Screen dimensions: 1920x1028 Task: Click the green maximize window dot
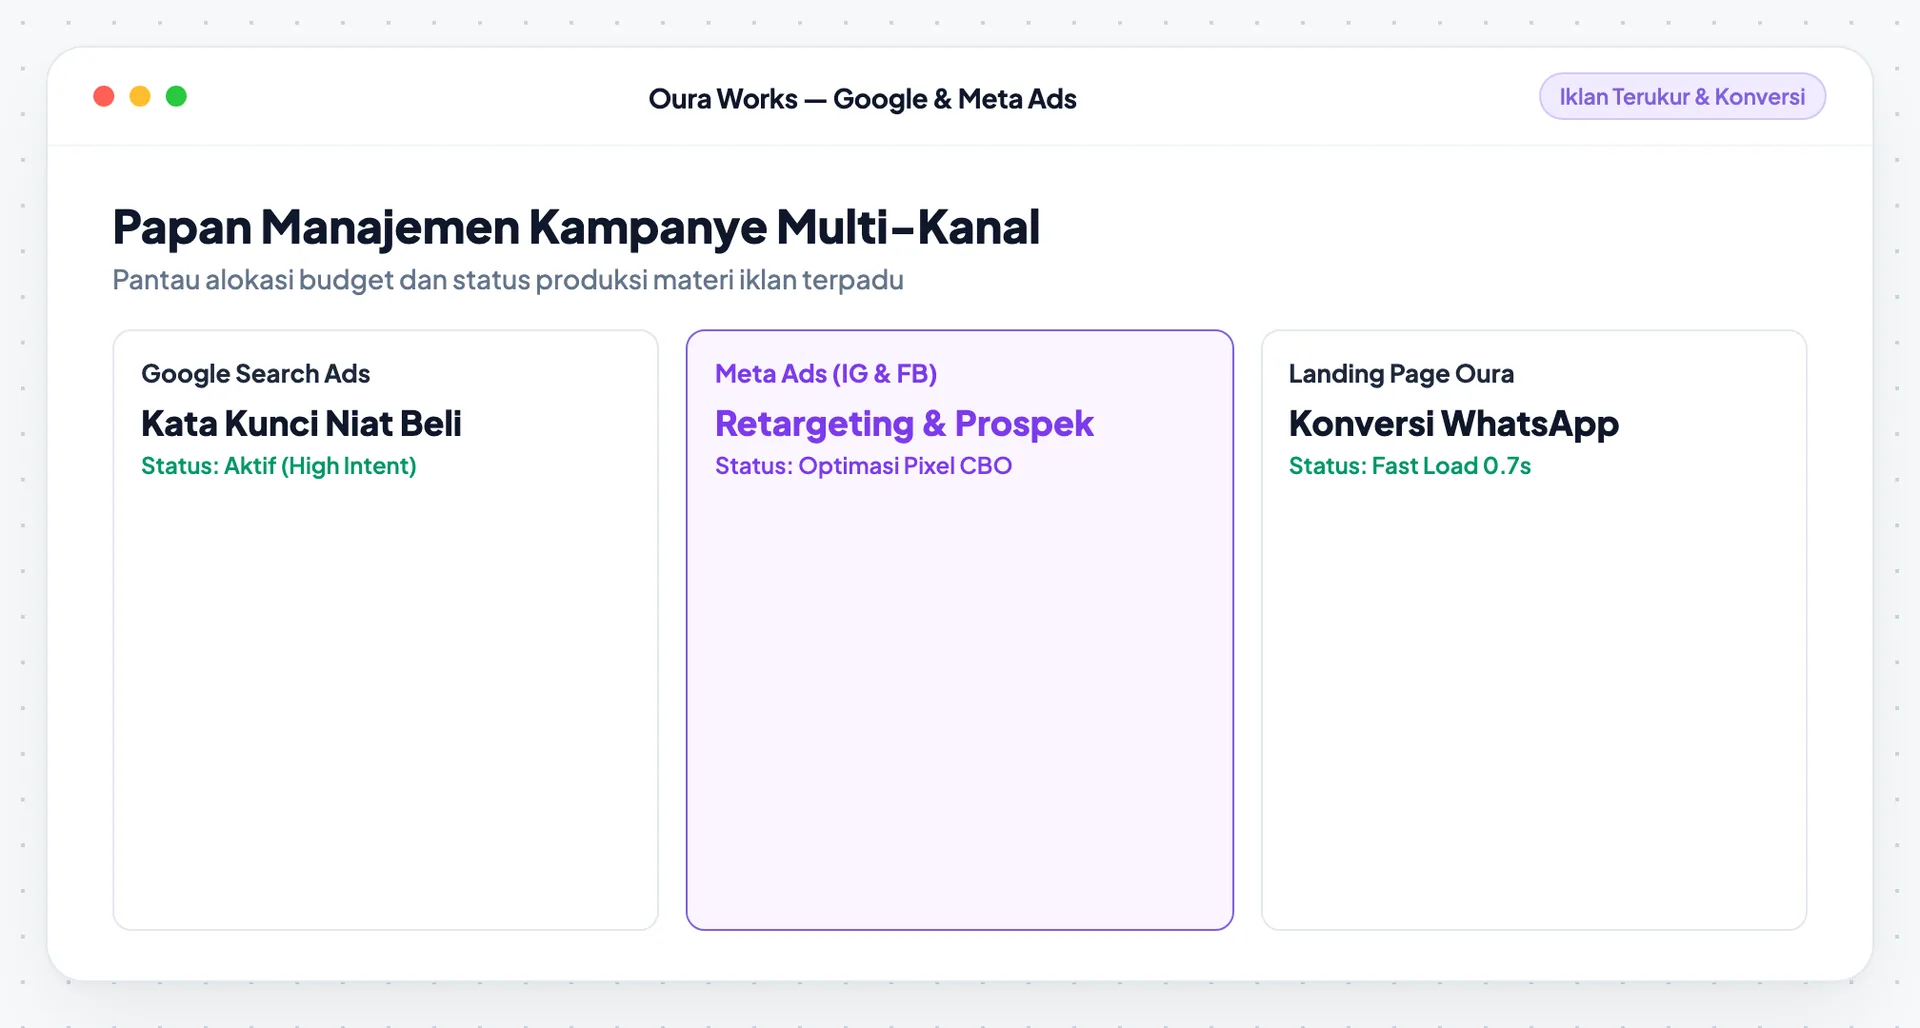176,96
